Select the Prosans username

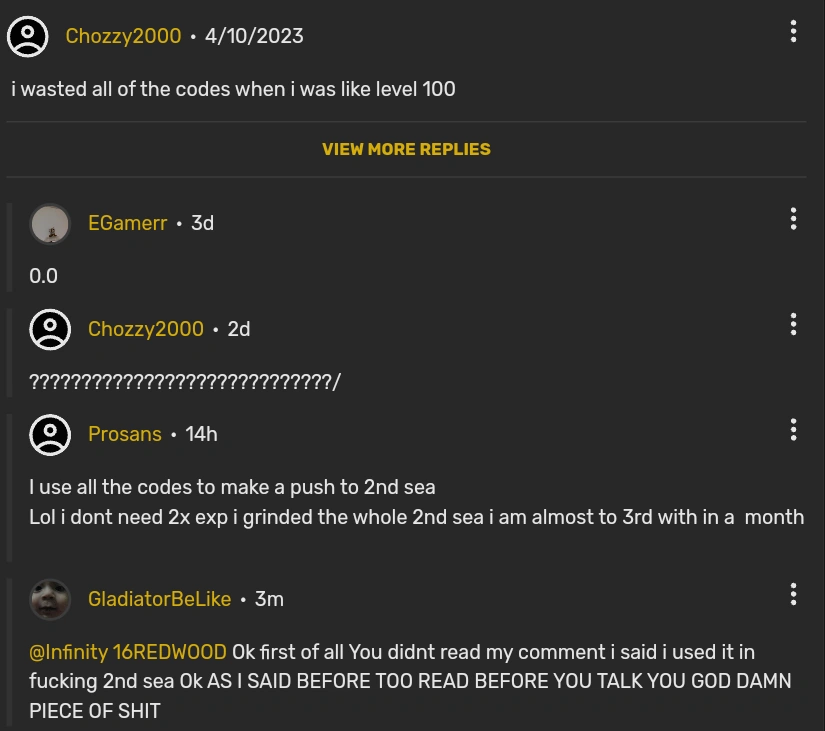point(124,434)
